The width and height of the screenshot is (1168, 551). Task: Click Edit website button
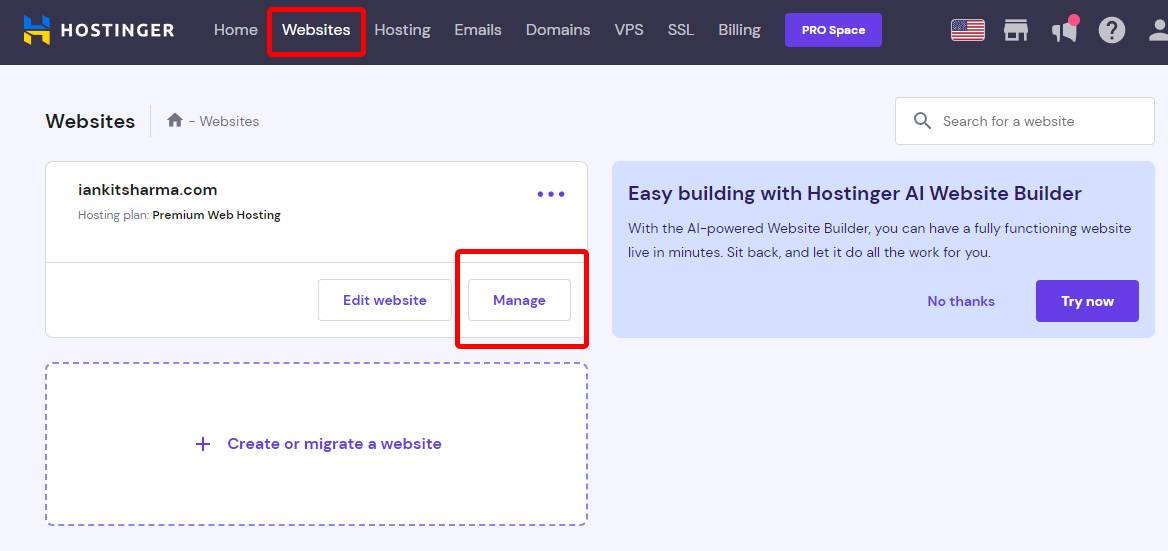pyautogui.click(x=384, y=300)
